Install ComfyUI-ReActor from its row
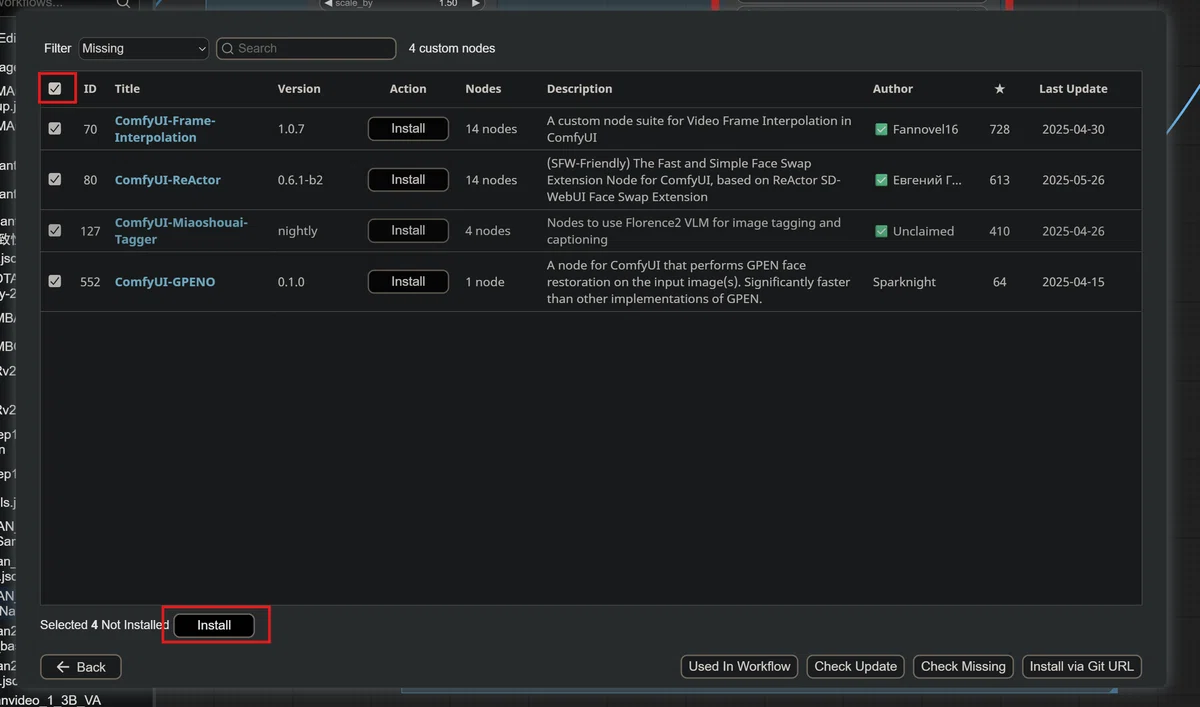This screenshot has width=1200, height=707. 408,180
